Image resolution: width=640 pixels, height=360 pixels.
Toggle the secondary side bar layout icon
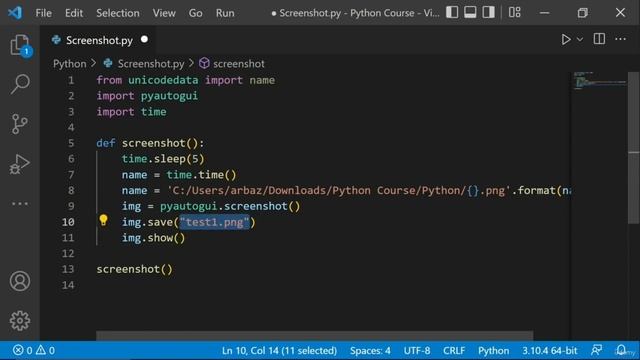click(x=489, y=13)
